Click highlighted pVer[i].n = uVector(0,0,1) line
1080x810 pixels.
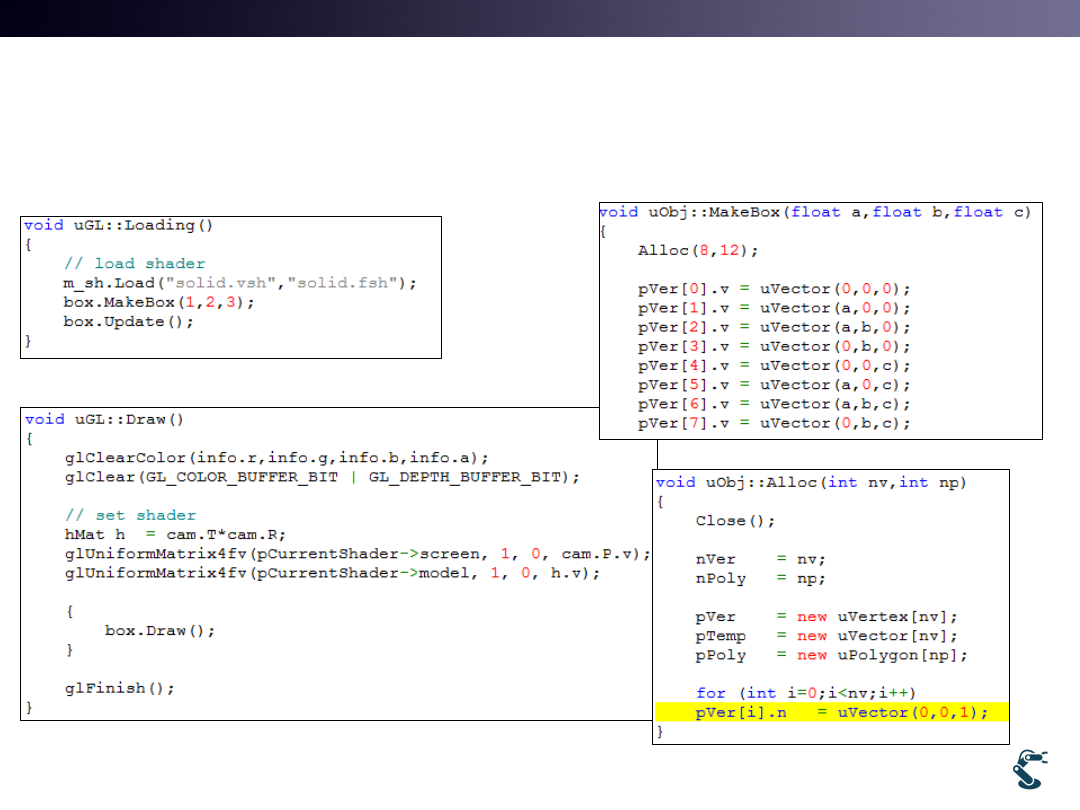(x=831, y=712)
